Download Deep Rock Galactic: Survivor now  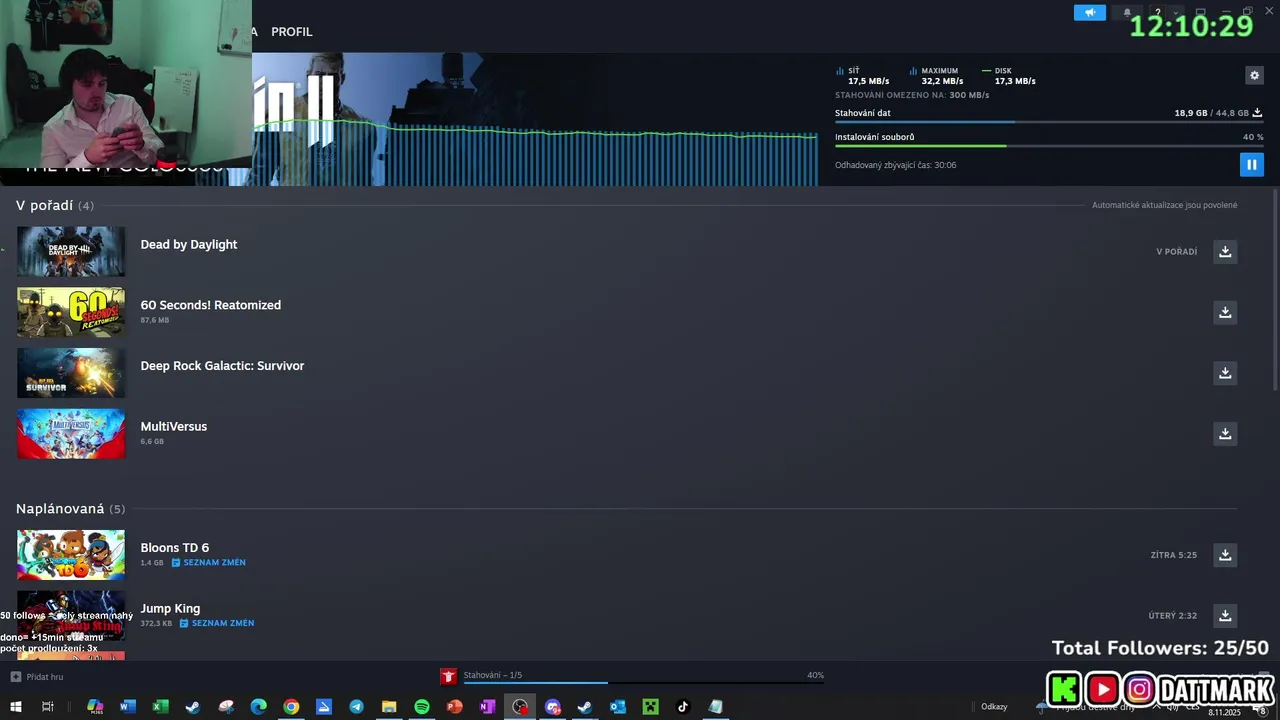coord(1225,373)
